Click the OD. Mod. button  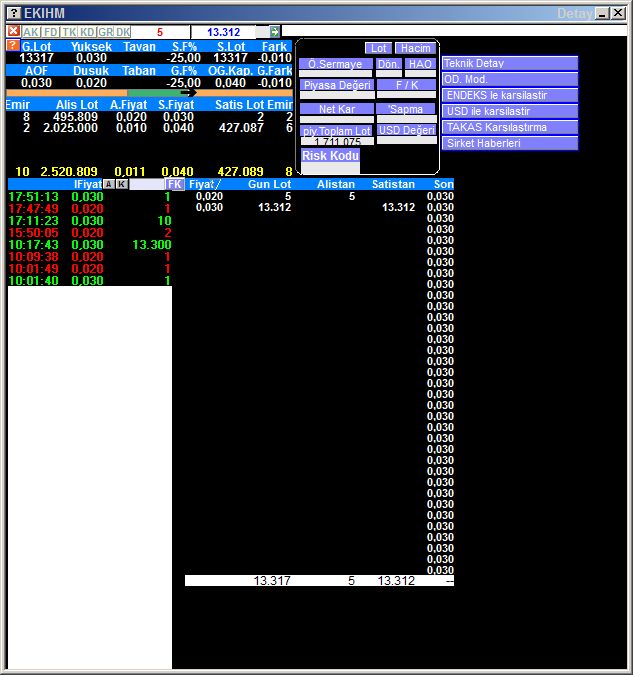(x=510, y=79)
